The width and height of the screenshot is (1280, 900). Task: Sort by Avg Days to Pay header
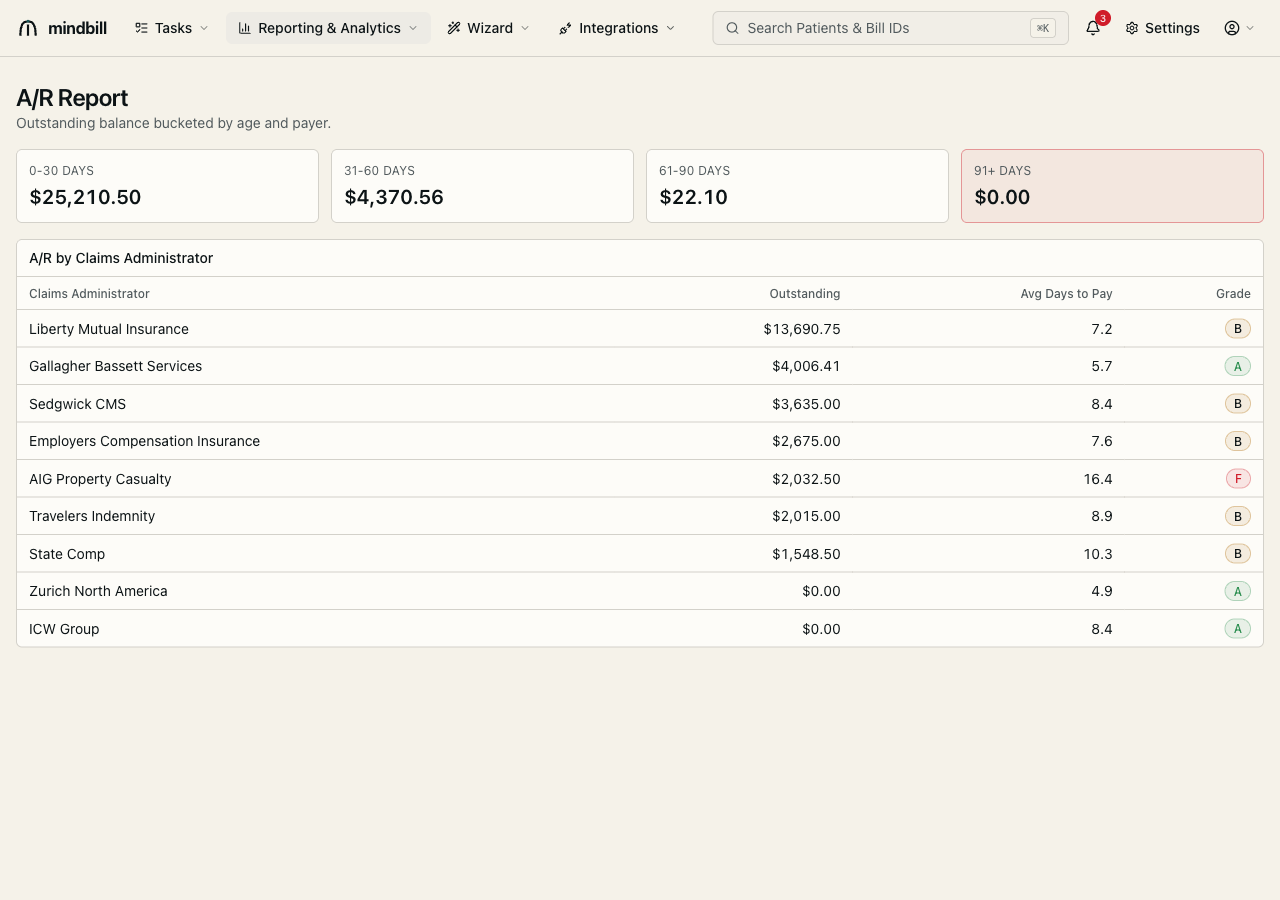click(1066, 294)
